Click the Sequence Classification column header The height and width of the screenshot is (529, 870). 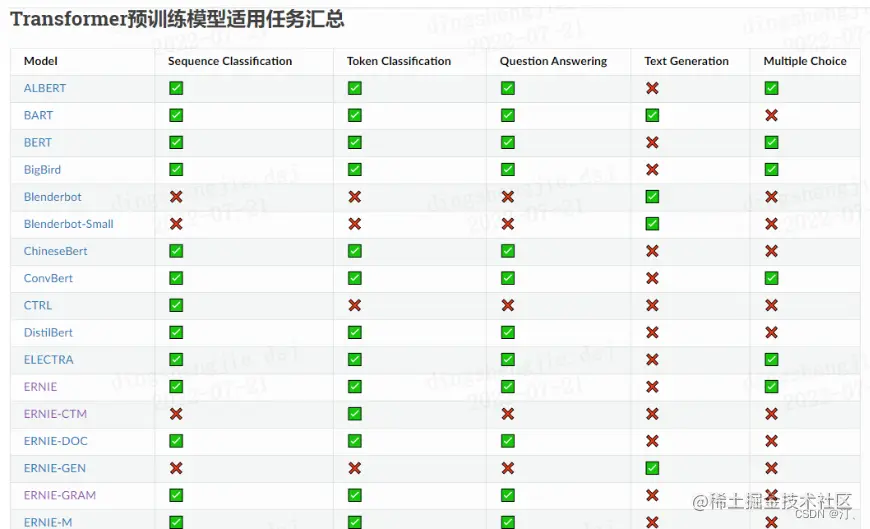point(230,61)
